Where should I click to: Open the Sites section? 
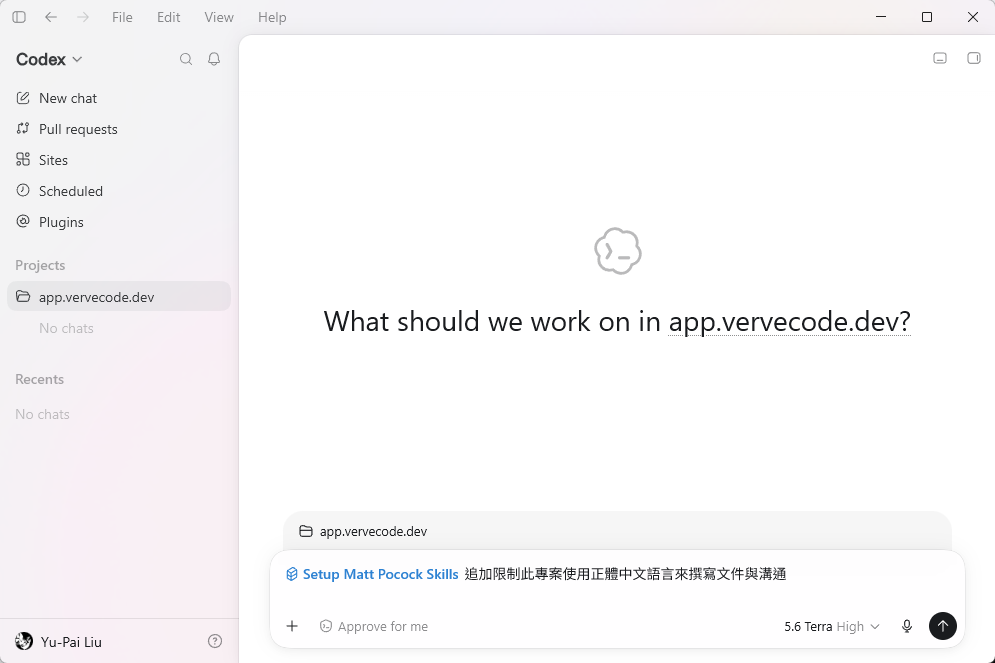(x=119, y=160)
